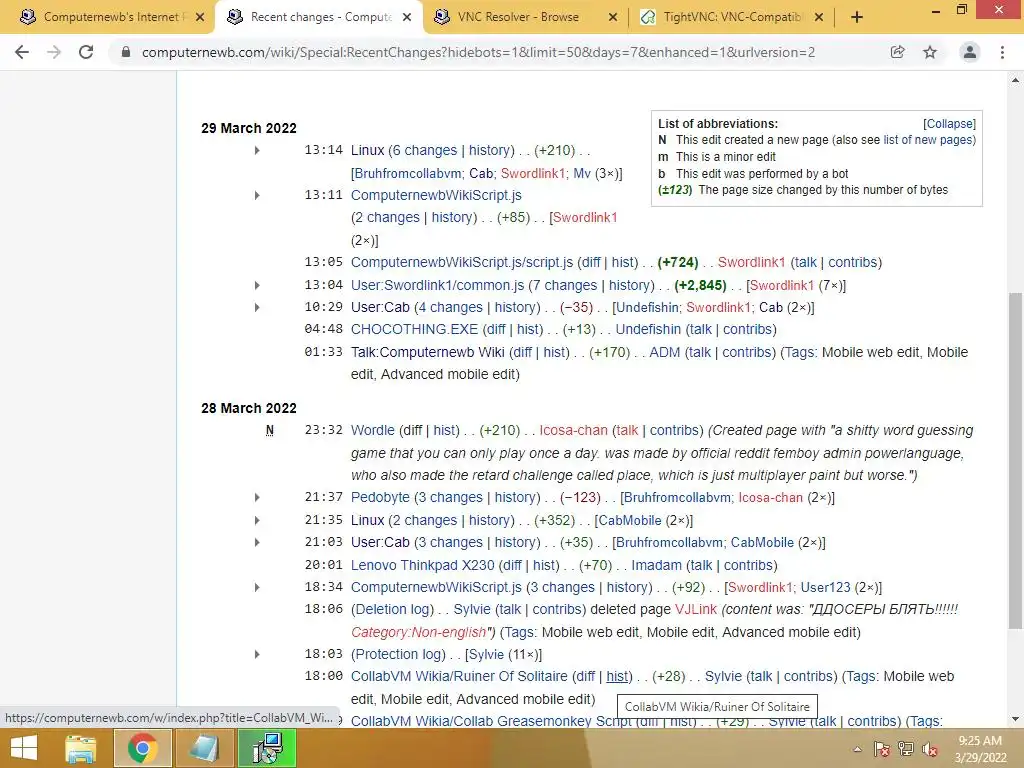Click the vertical scrollbar thumb
This screenshot has height=768, width=1024.
coord(1015,459)
